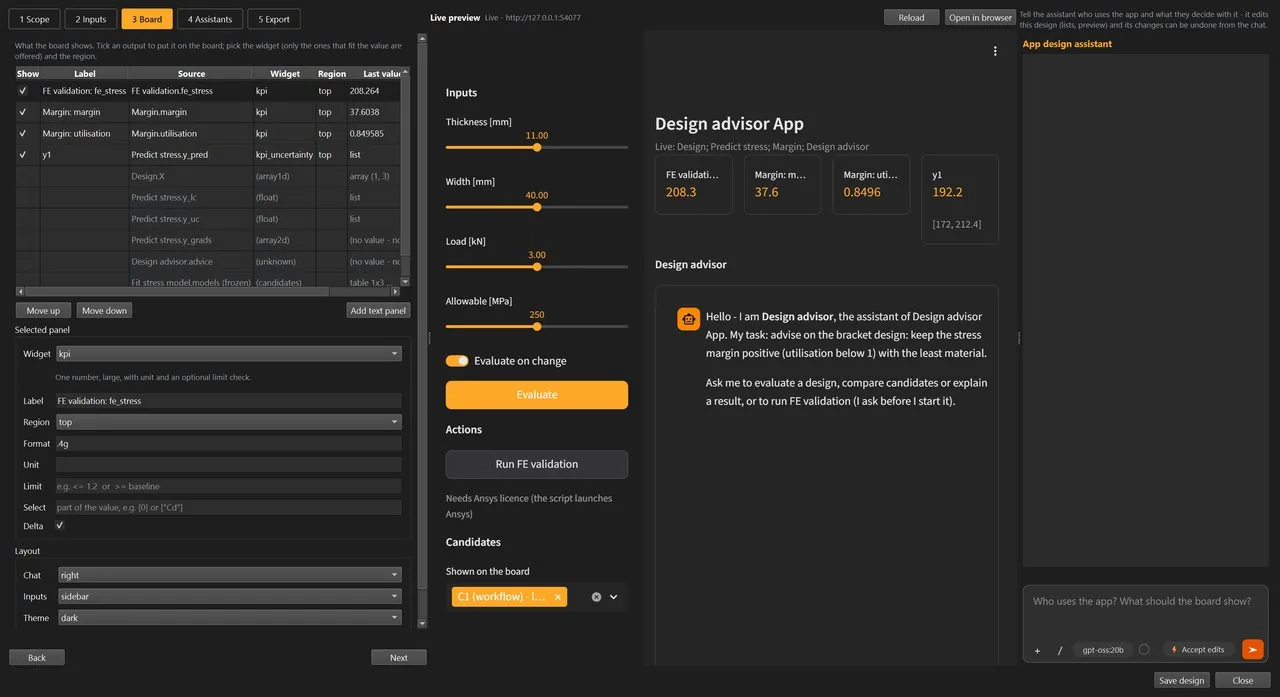Reload the live preview
This screenshot has height=697, width=1280.
911,17
